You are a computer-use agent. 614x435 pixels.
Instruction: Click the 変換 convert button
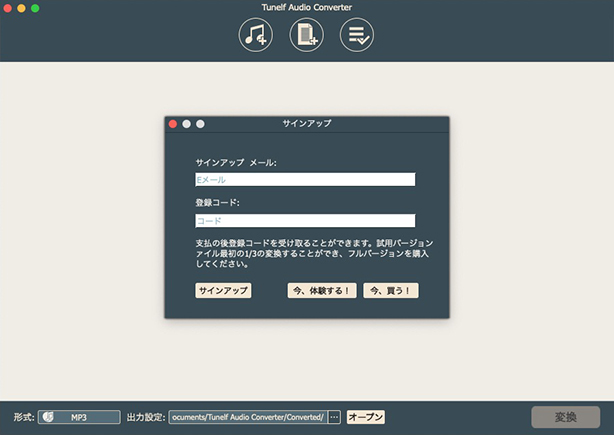click(x=565, y=417)
